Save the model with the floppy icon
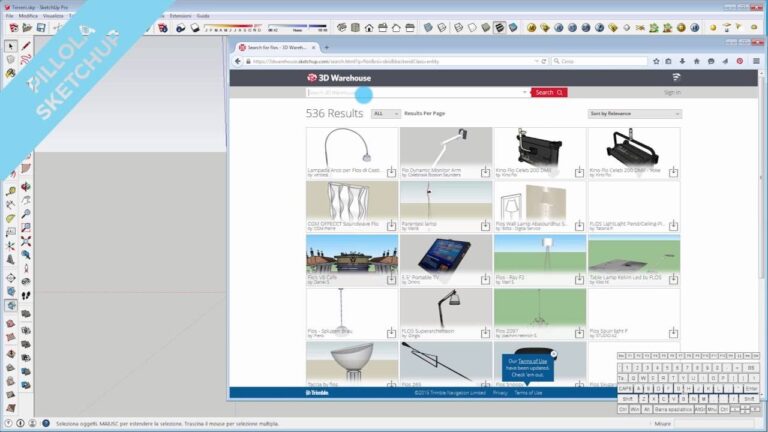The height and width of the screenshot is (432, 768). (41, 28)
